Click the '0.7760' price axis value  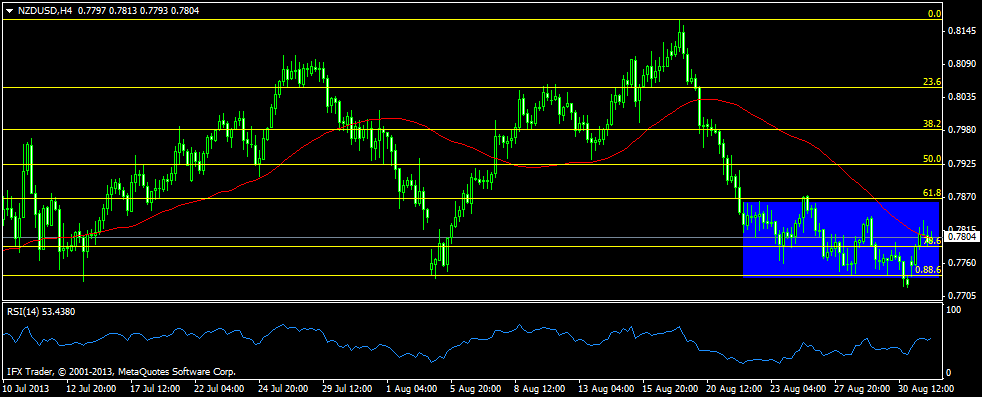[x=963, y=262]
